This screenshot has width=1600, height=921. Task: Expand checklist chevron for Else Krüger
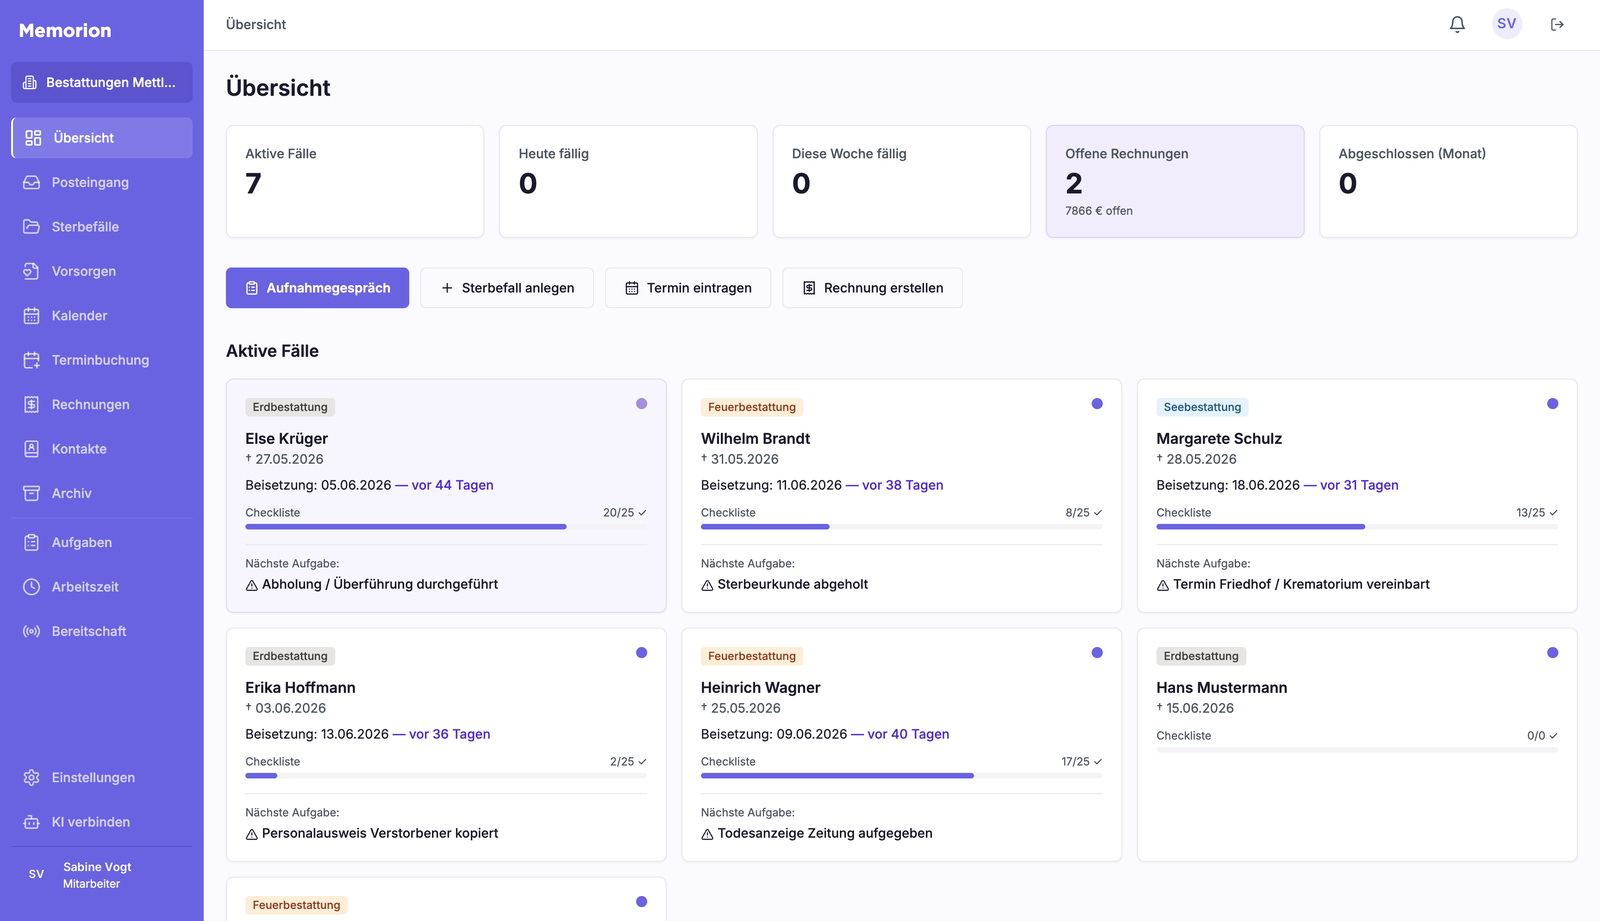tap(642, 512)
